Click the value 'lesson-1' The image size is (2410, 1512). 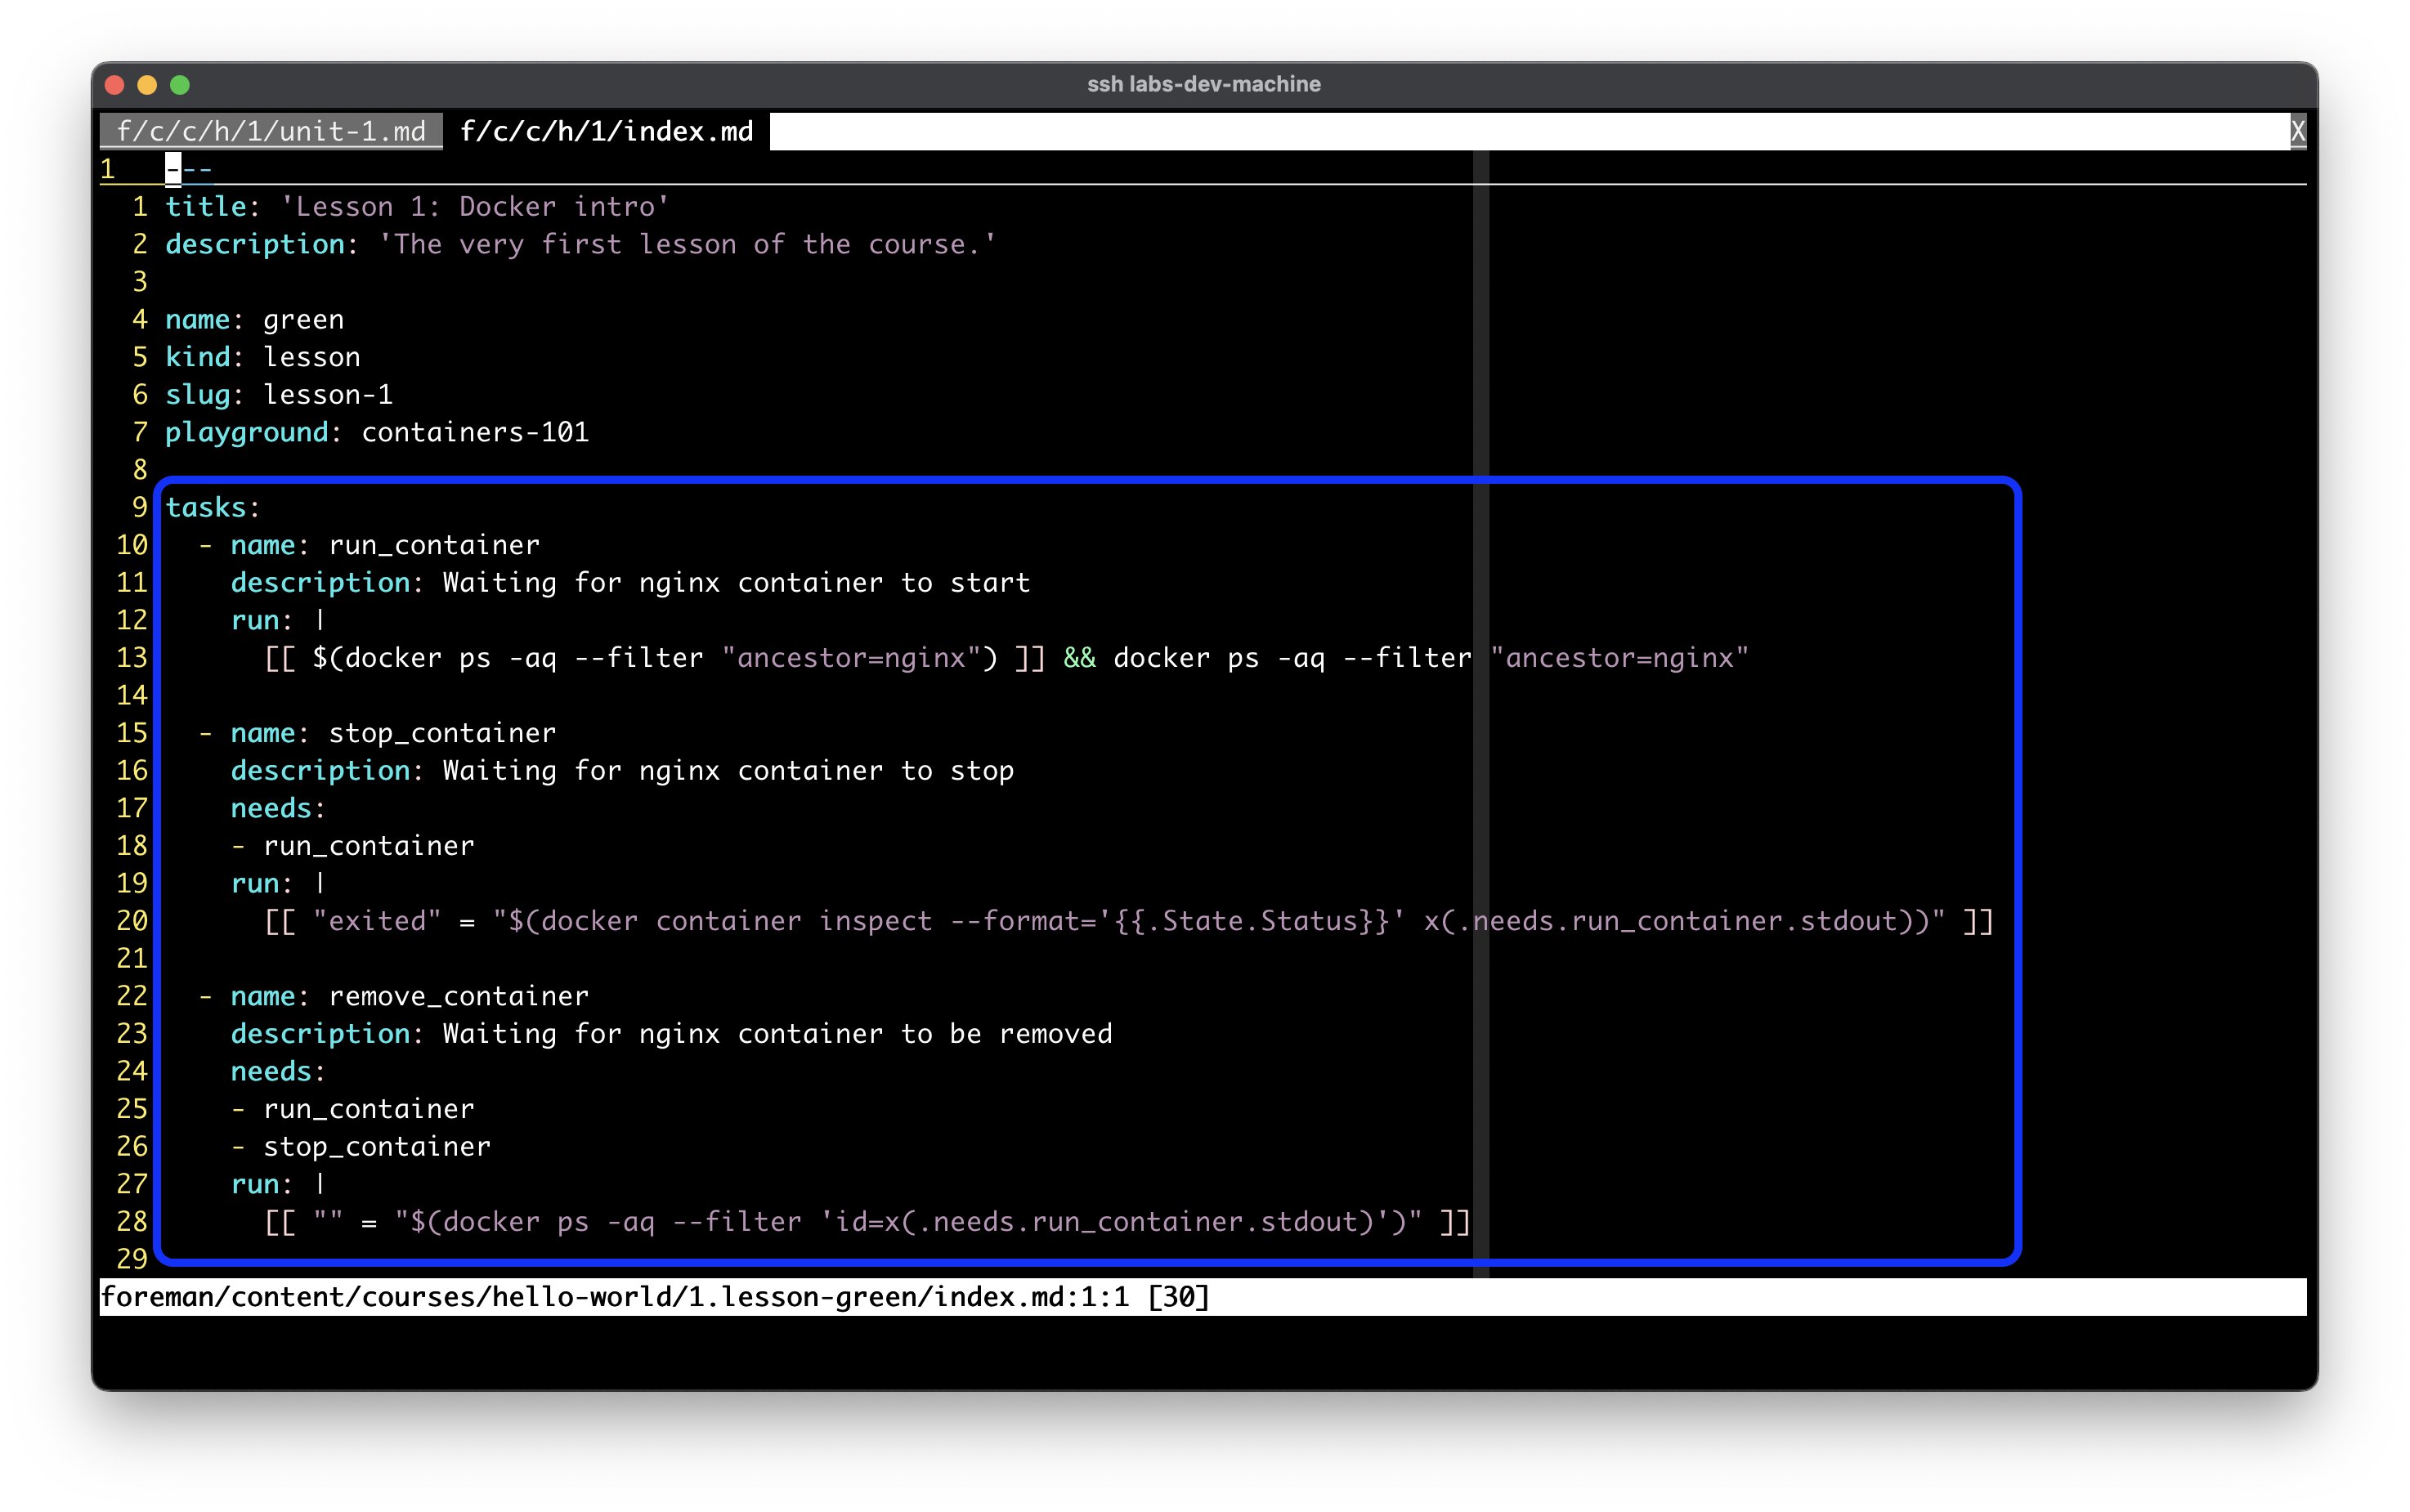(x=328, y=395)
